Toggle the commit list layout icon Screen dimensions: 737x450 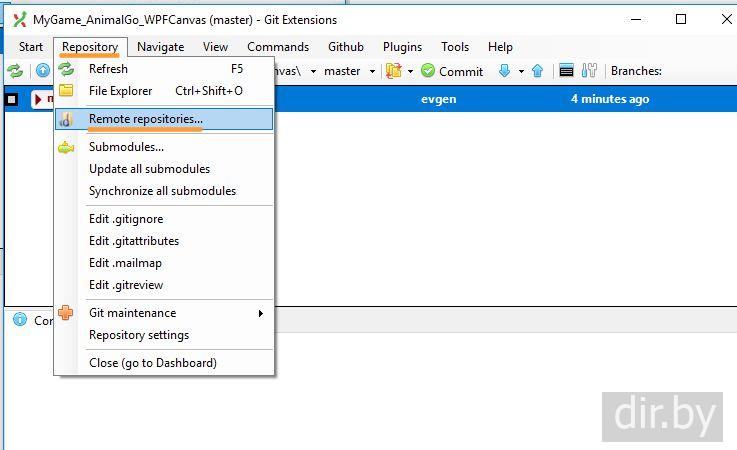point(566,71)
